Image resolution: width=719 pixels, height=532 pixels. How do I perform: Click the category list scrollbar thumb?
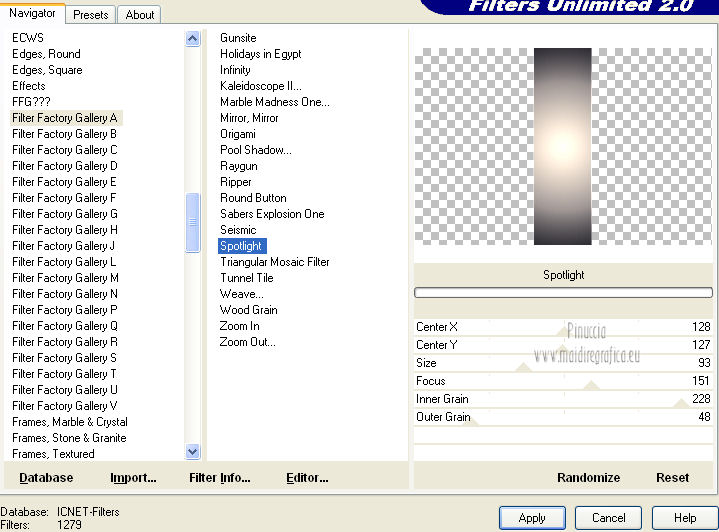193,223
